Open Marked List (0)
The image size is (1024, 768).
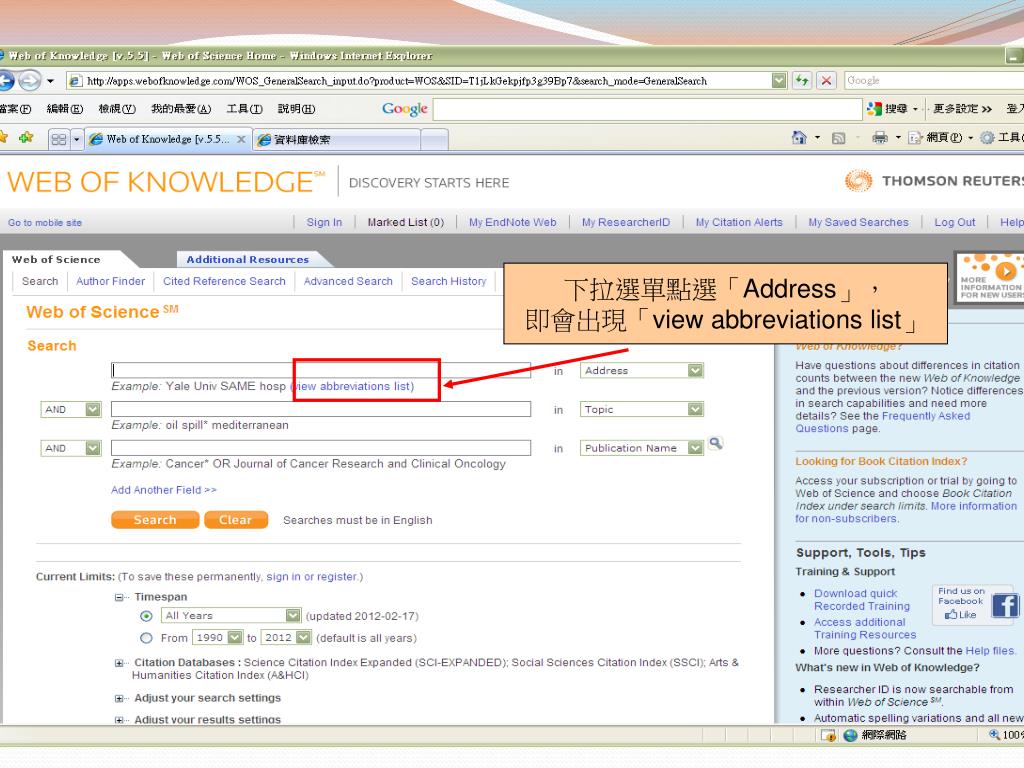[x=406, y=223]
